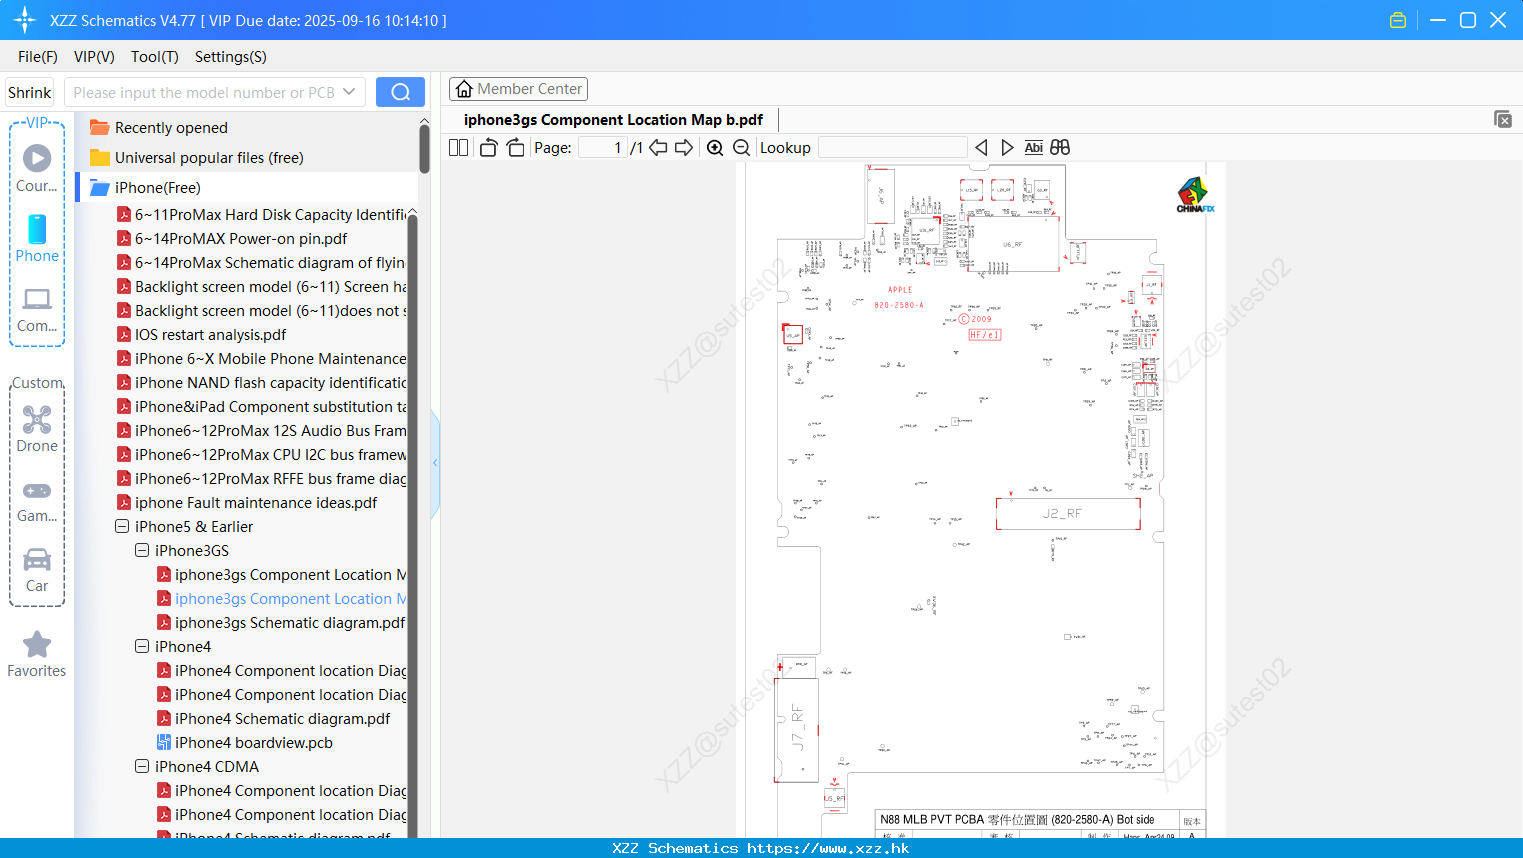Click the blue search button
Screen dimensions: 1523x858
(400, 92)
